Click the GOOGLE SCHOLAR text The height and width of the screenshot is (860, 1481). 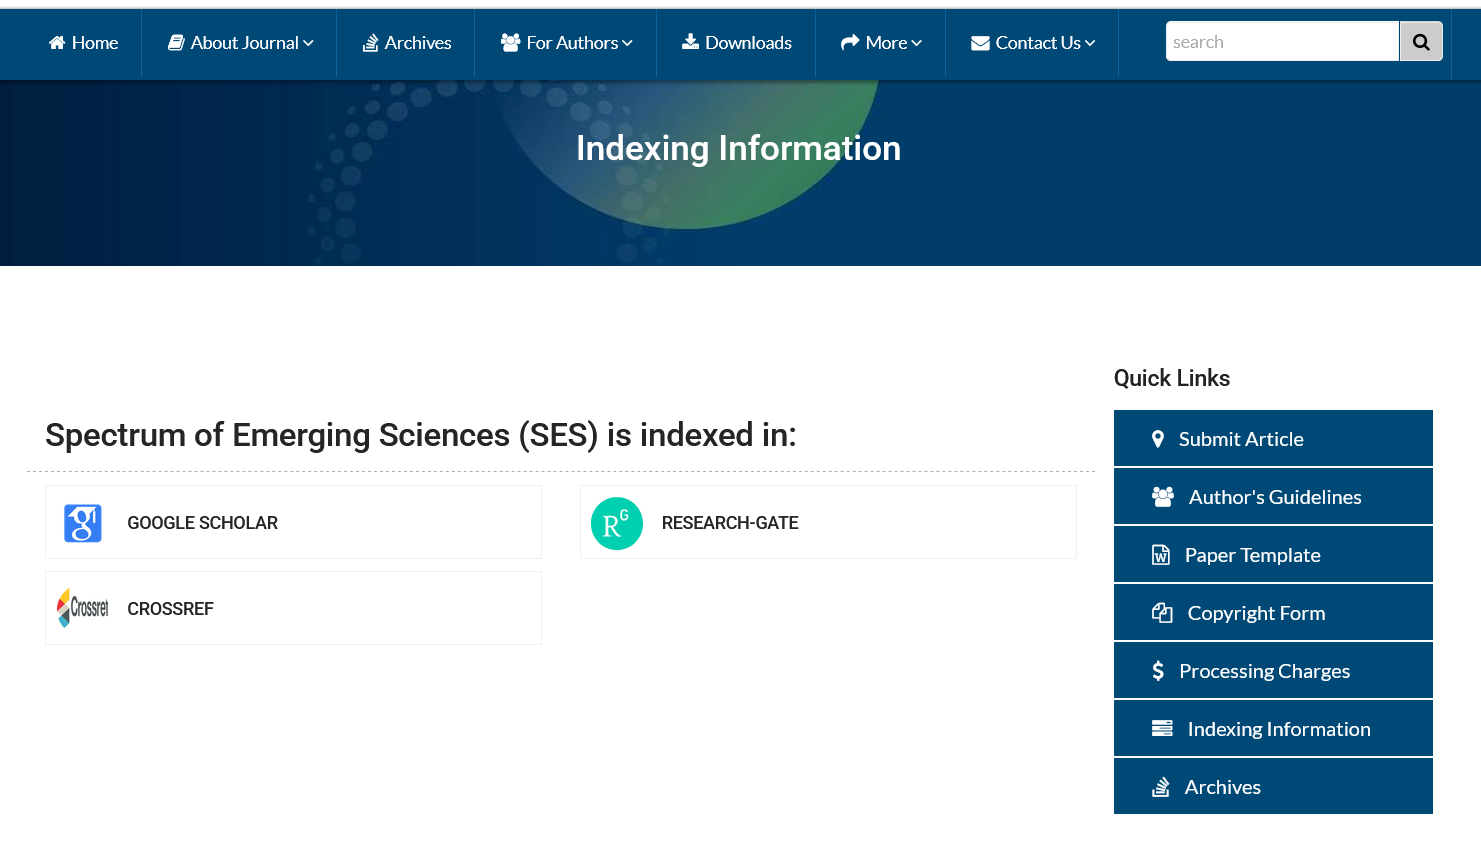202,523
